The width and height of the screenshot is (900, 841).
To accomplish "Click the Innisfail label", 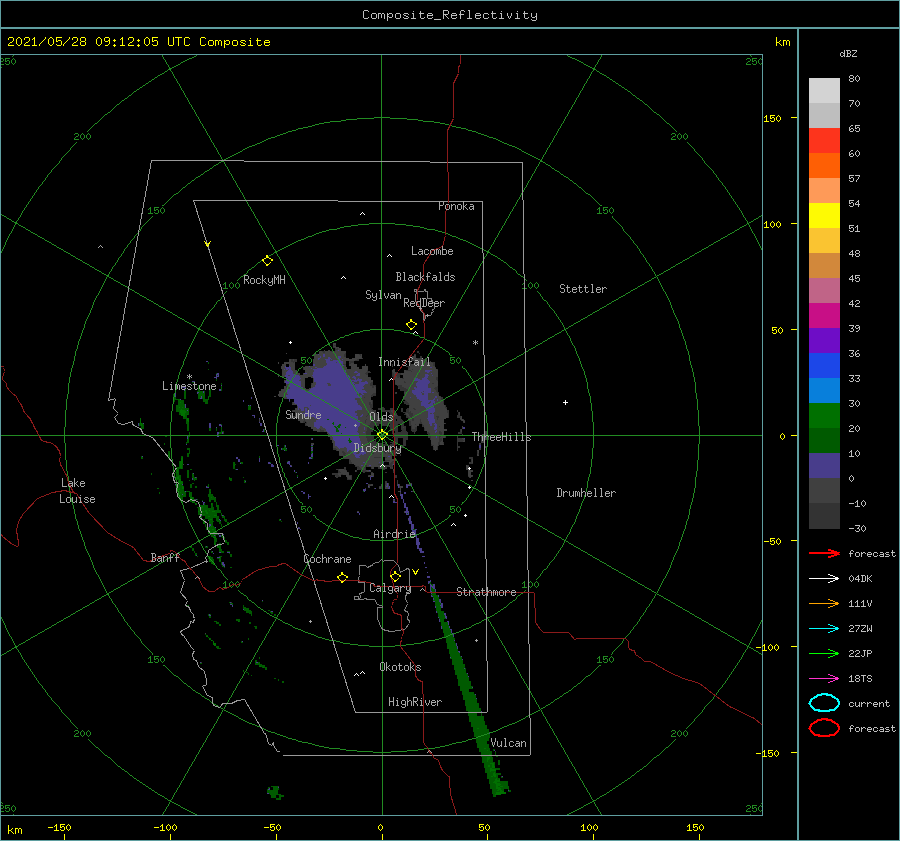I will click(404, 362).
